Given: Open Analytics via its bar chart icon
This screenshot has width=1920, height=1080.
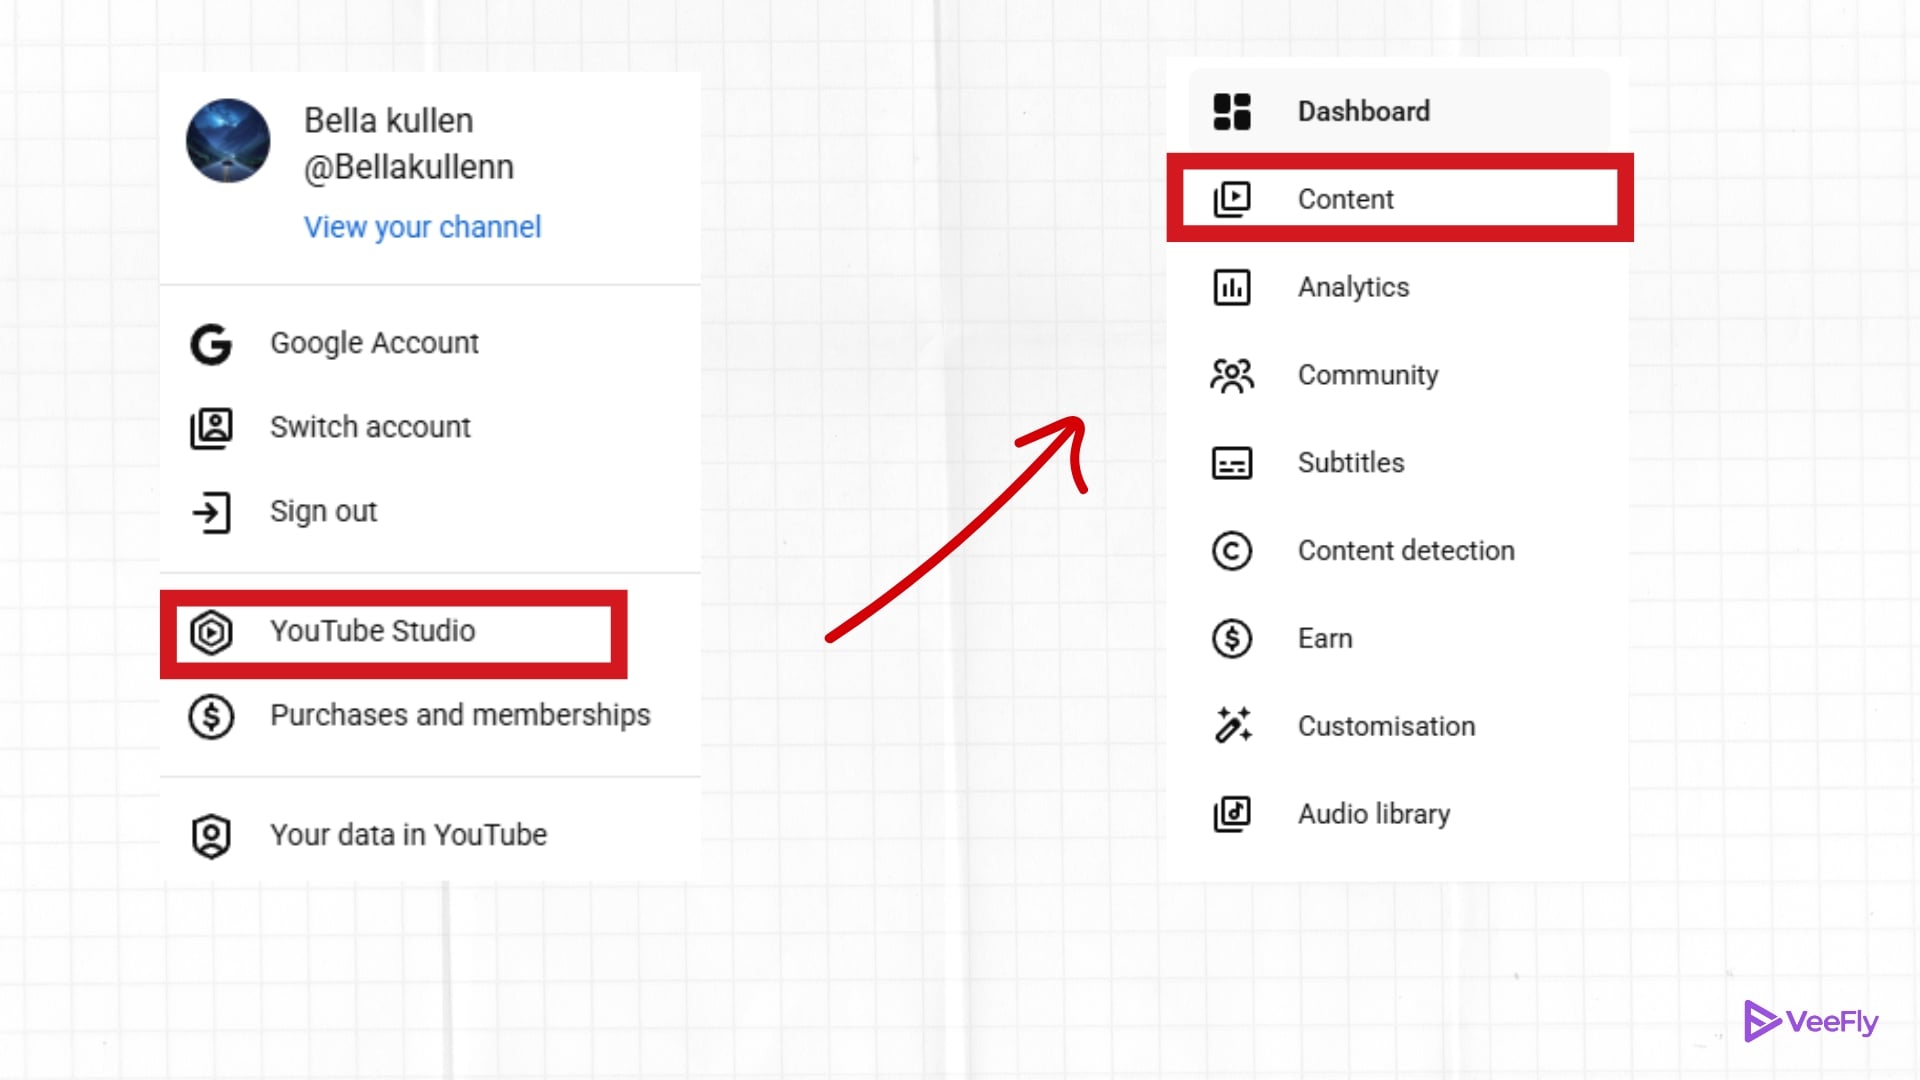Looking at the screenshot, I should click(x=1232, y=287).
